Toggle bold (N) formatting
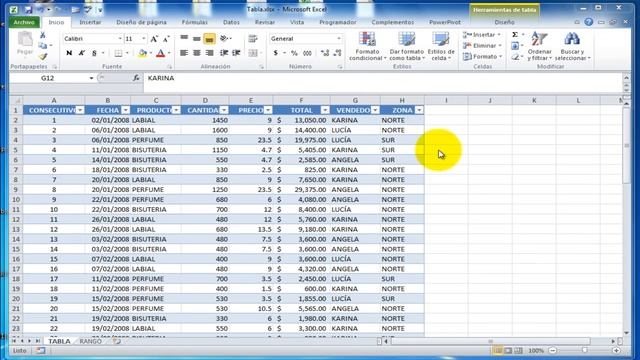 coord(69,53)
